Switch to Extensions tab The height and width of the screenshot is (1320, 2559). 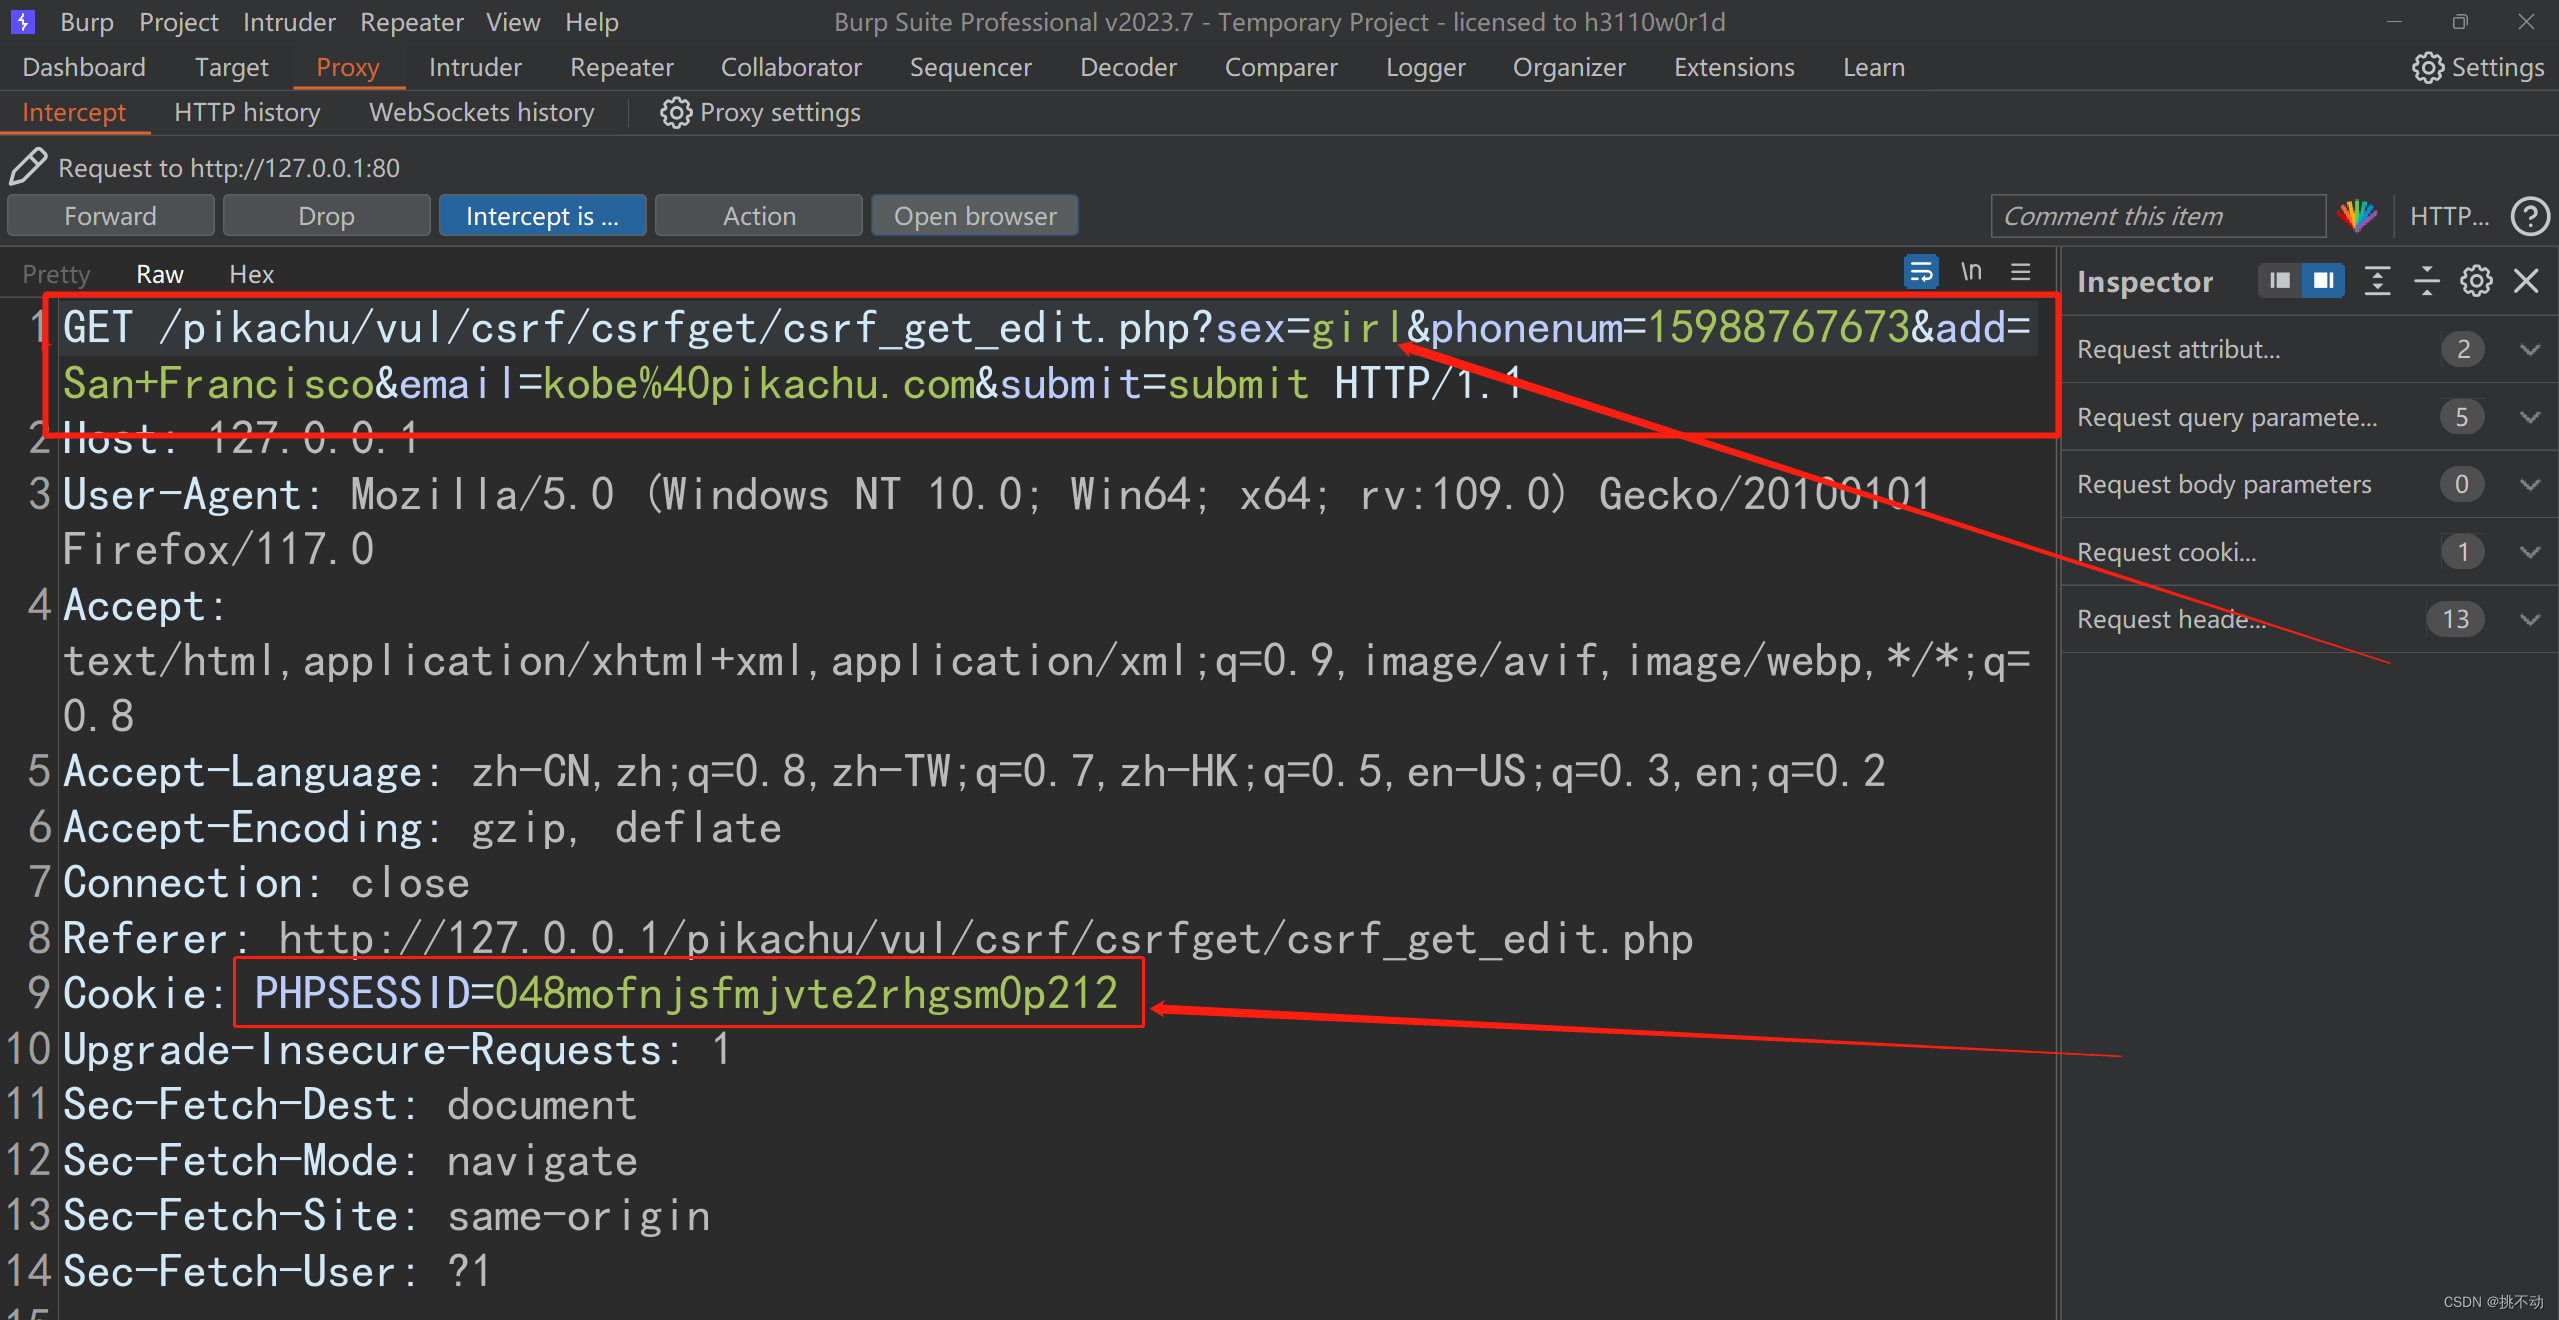point(1734,67)
